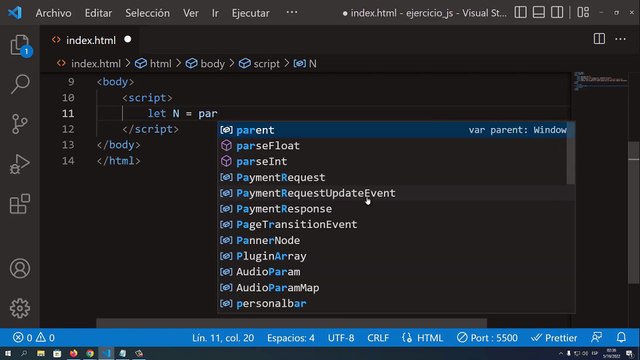Open editor More Actions ellipsis
The width and height of the screenshot is (640, 360).
[x=620, y=39]
